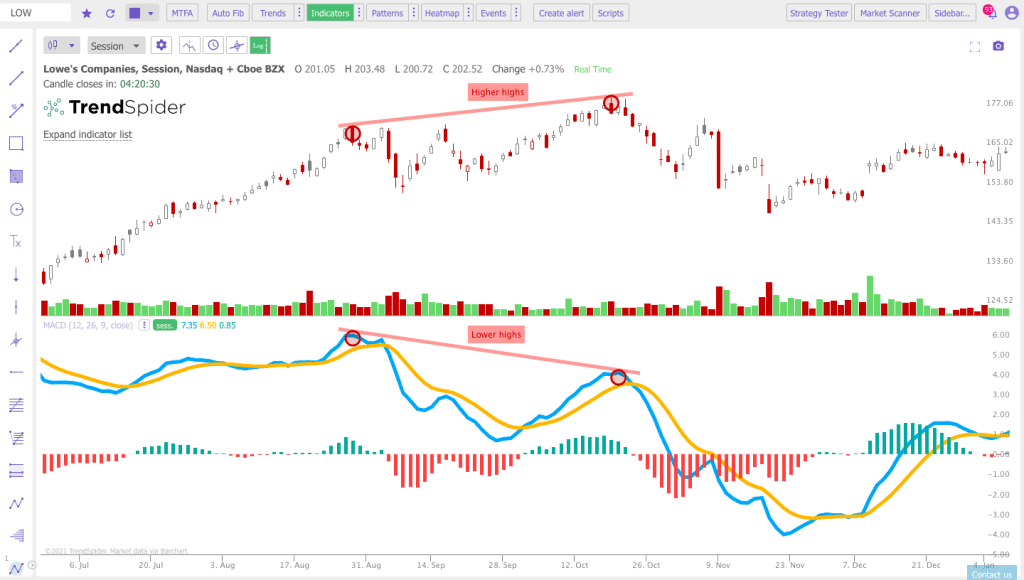
Task: Toggle the Indicators overlay button
Action: pyautogui.click(x=330, y=13)
